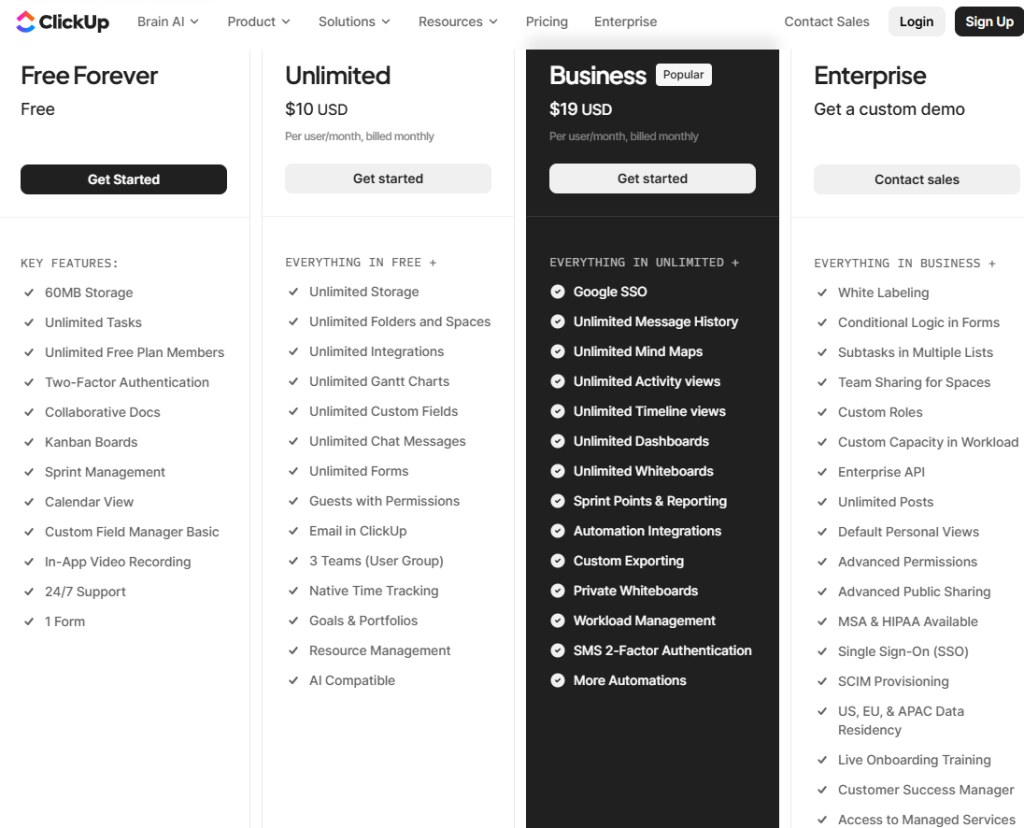Image resolution: width=1024 pixels, height=828 pixels.
Task: Click checkmark icon next to 60MB Storage
Action: tap(29, 293)
